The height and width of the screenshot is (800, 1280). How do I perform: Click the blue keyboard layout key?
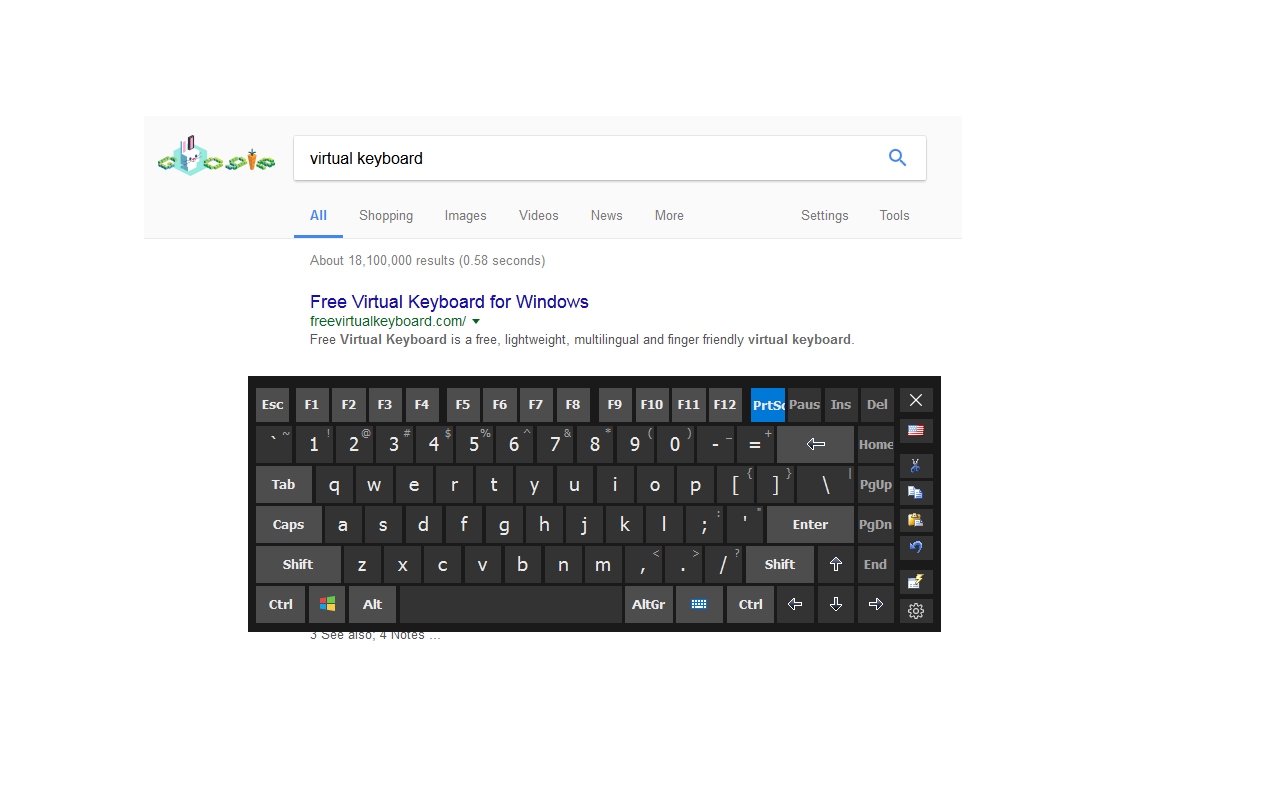coord(699,604)
